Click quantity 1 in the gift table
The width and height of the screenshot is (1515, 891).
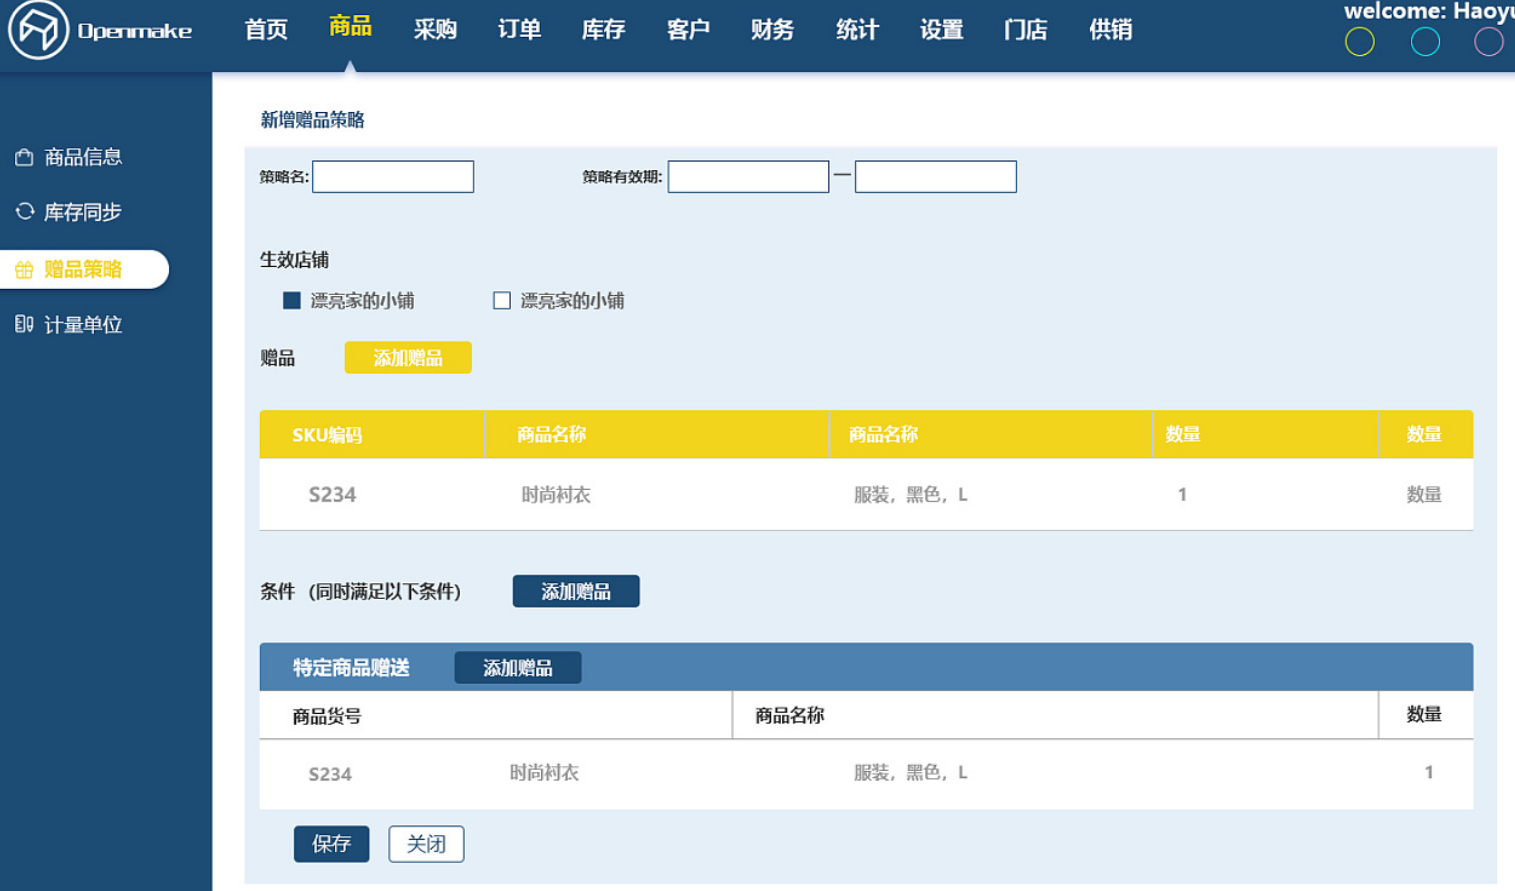[x=1182, y=494]
